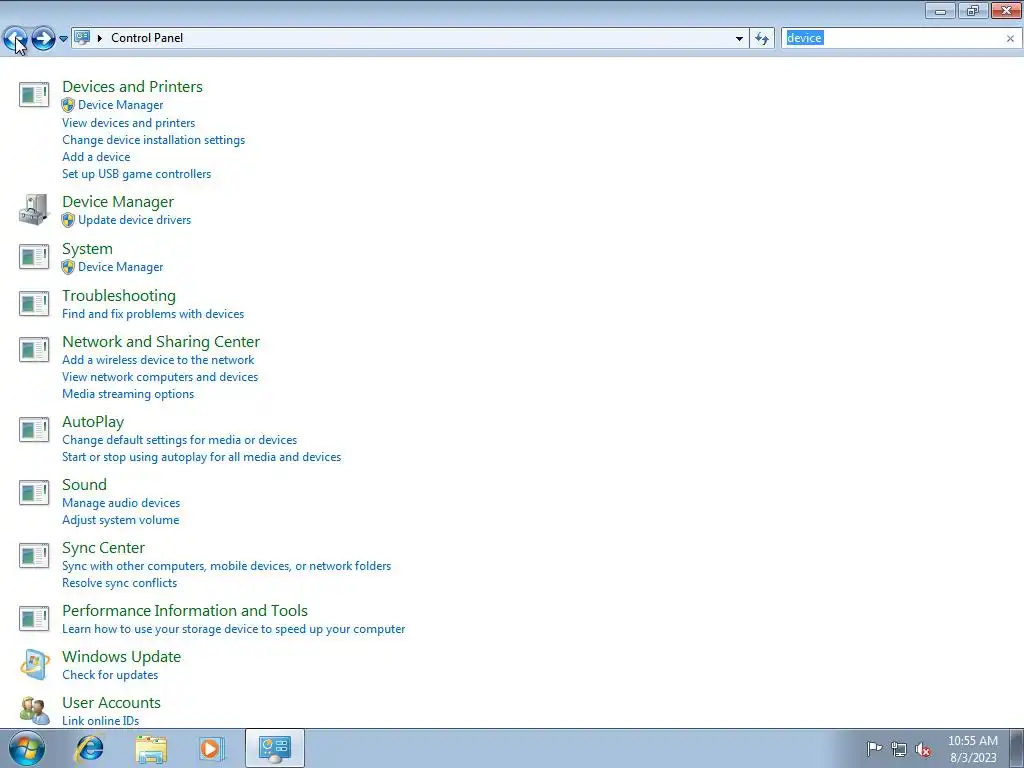This screenshot has width=1024, height=768.
Task: Open Add a wireless device to the network
Action: 158,360
